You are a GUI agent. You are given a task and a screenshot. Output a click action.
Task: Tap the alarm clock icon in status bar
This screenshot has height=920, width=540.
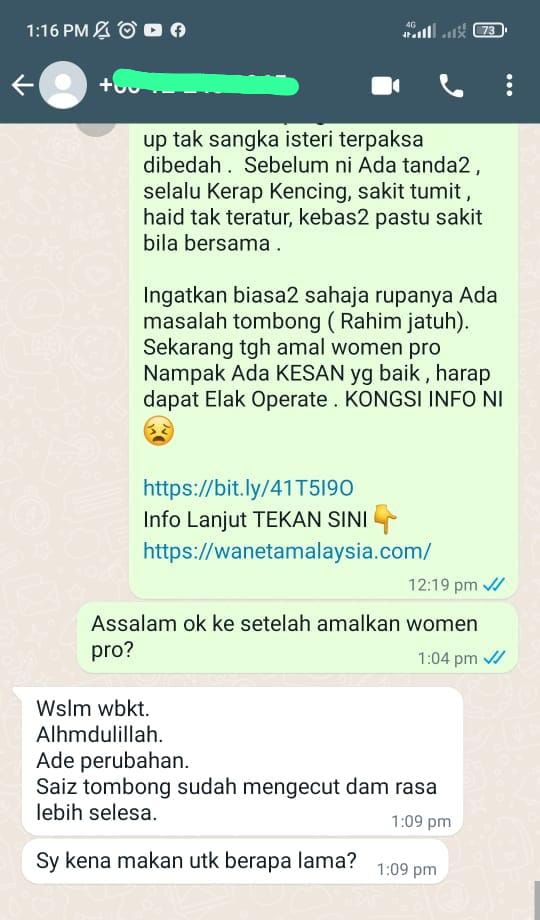tap(127, 30)
